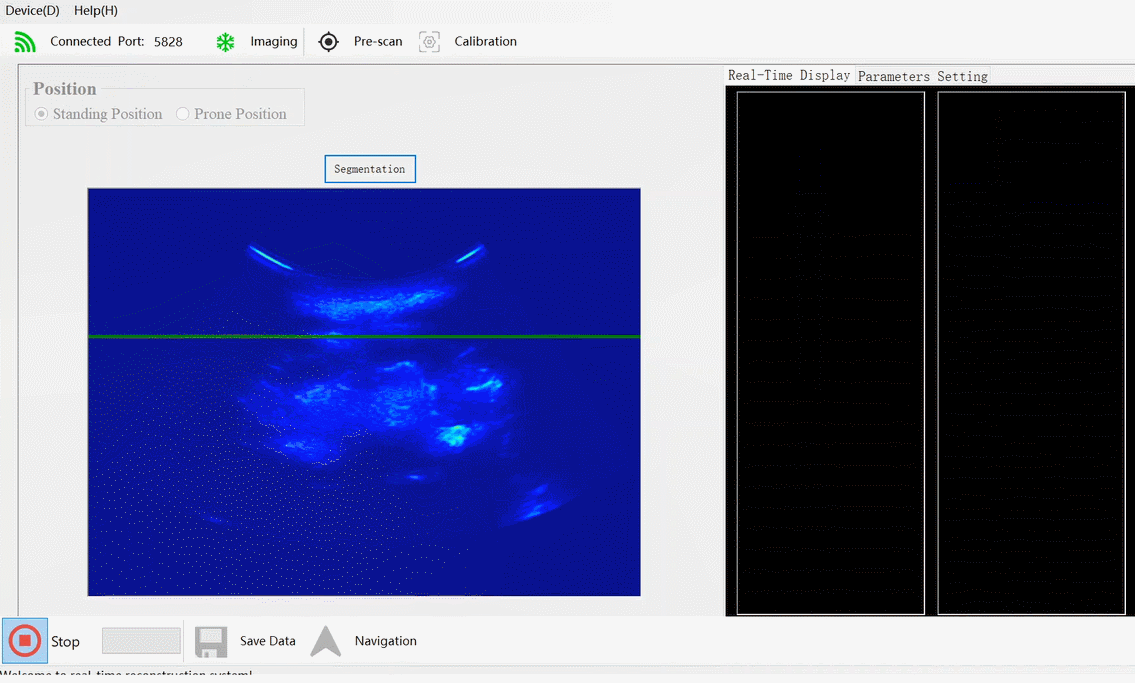
Task: Click the green horizontal line on the ultrasound image
Action: click(x=364, y=336)
